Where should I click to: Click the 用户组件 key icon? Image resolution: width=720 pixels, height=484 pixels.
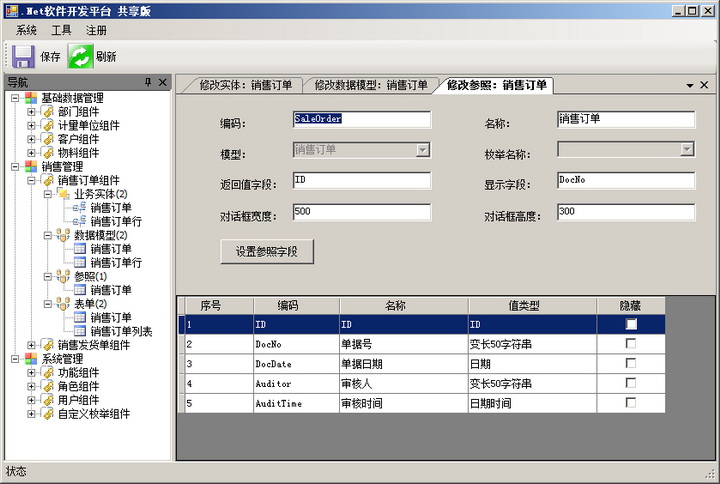[x=48, y=400]
